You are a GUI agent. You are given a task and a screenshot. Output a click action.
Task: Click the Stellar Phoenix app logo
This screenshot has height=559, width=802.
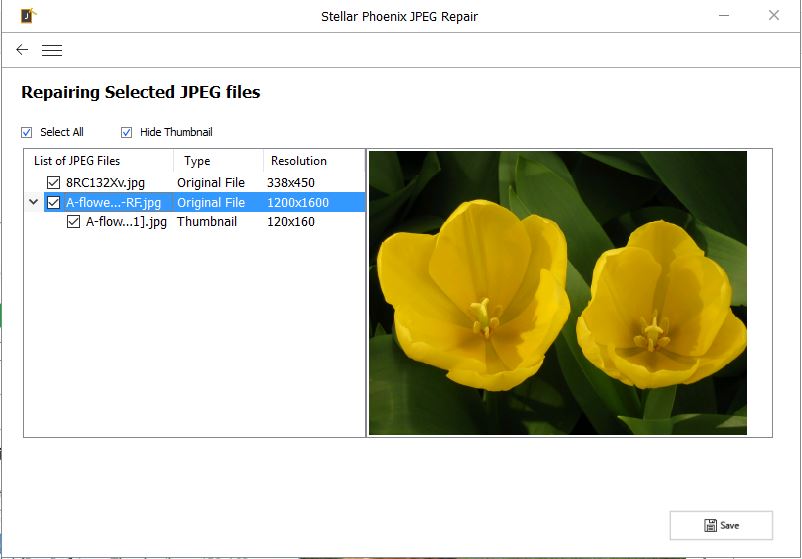pos(29,15)
